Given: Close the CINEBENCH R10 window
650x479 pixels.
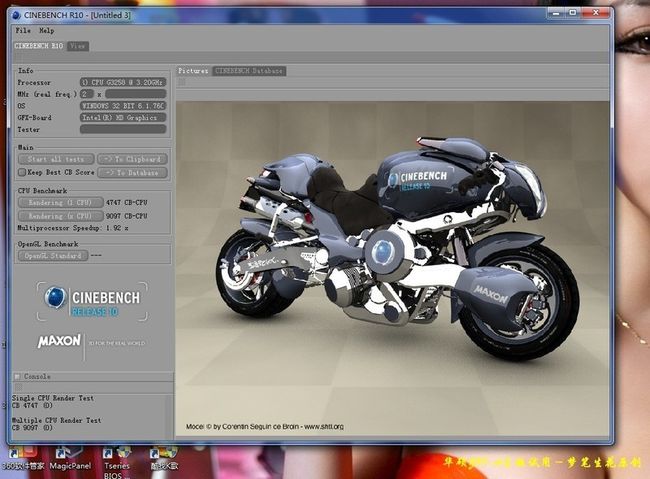Looking at the screenshot, I should pyautogui.click(x=596, y=13).
